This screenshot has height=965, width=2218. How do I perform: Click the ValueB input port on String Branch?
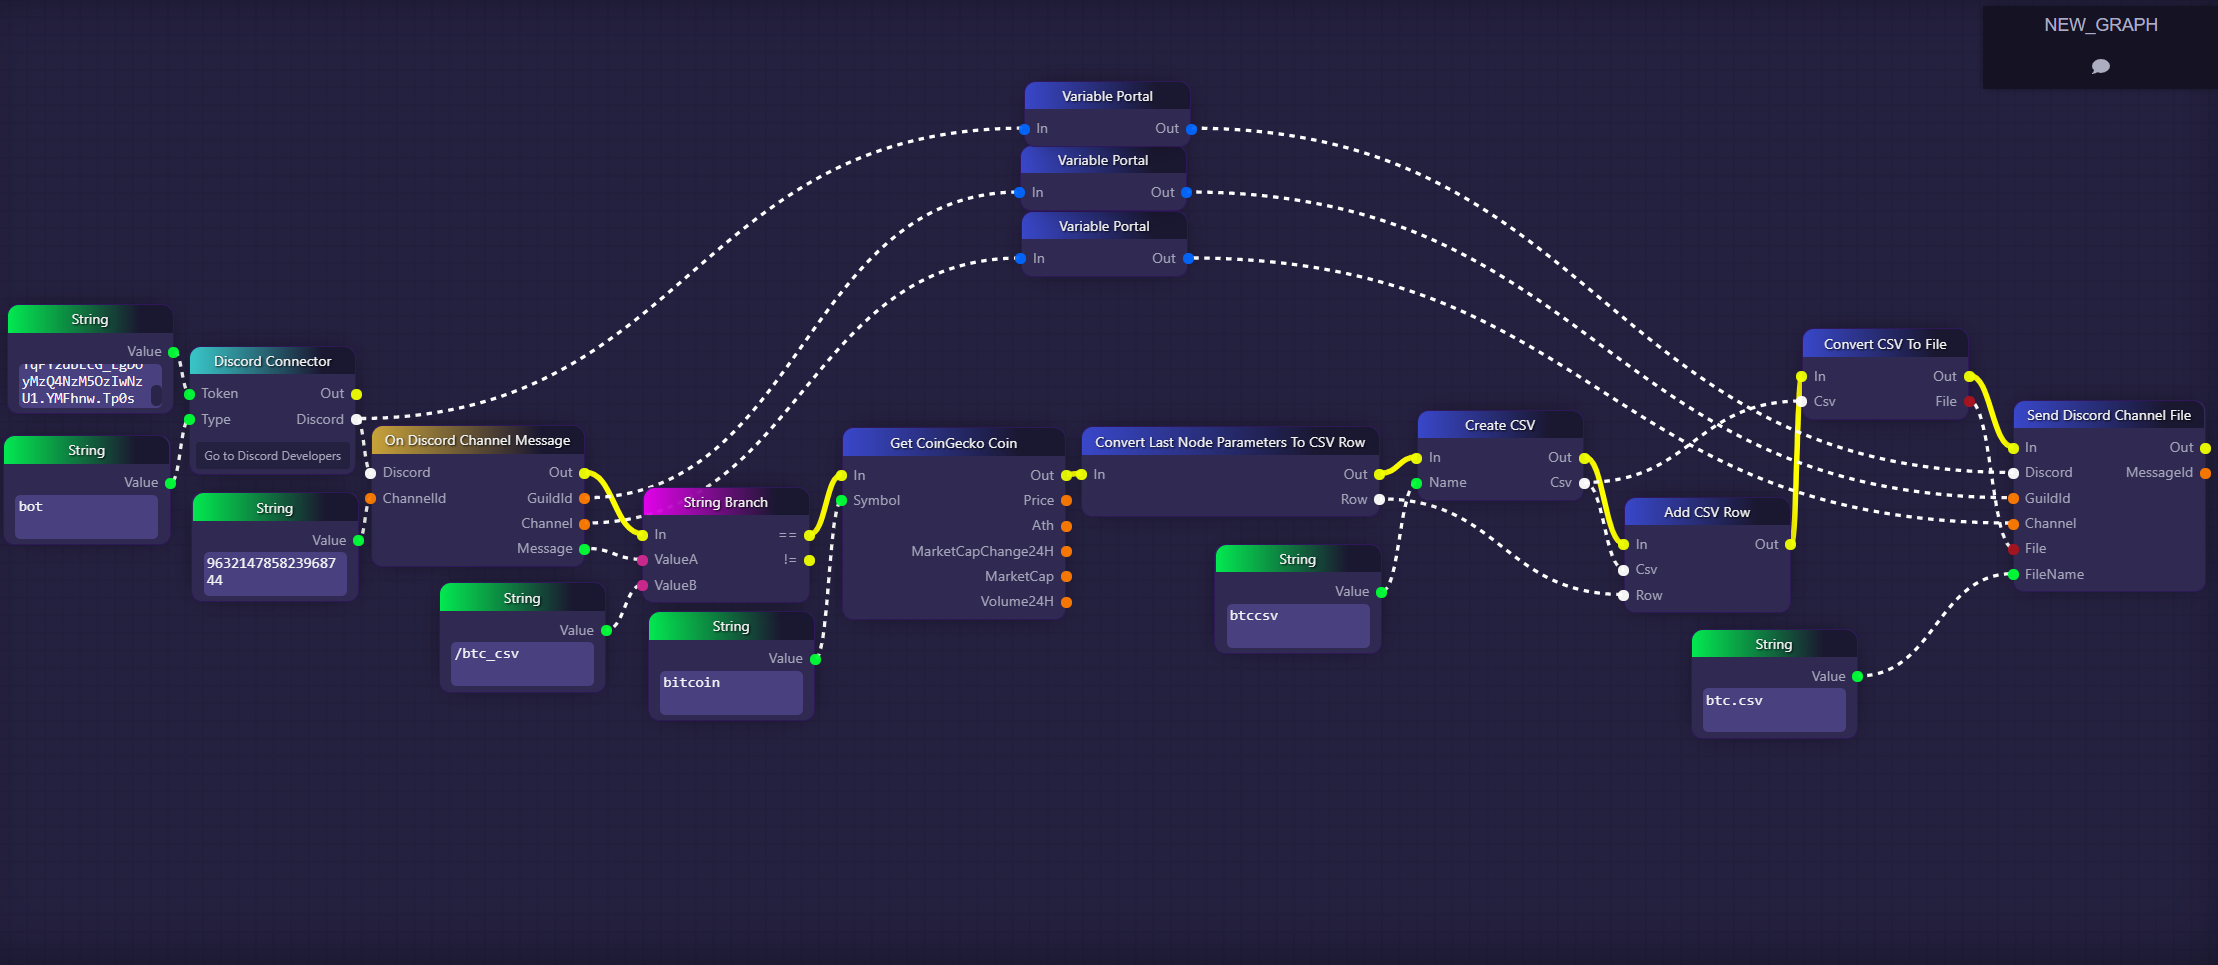pyautogui.click(x=642, y=585)
